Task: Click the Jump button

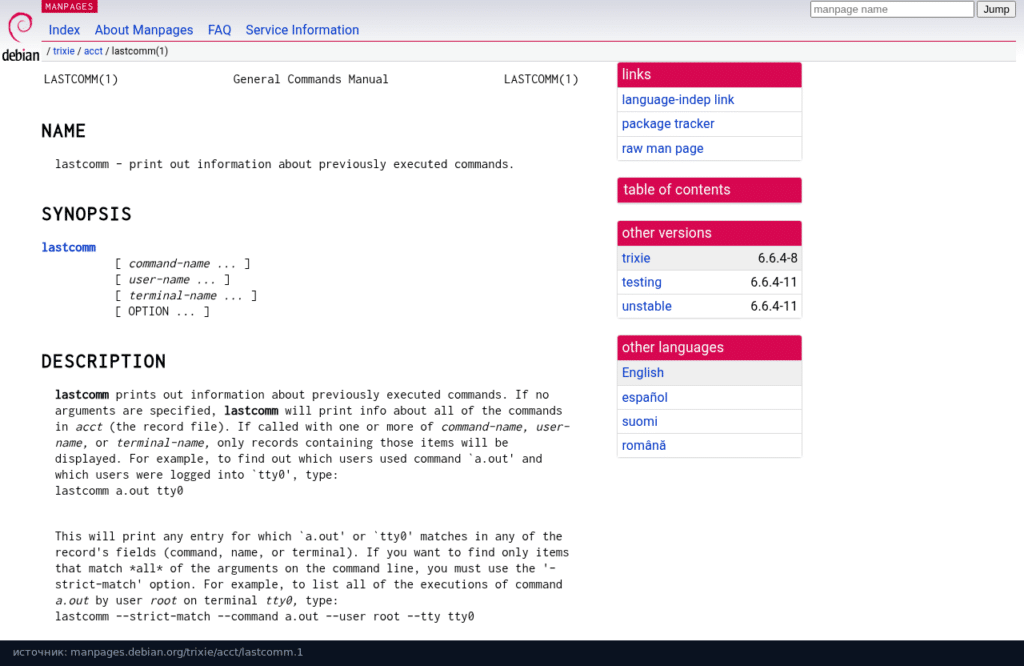Action: [996, 9]
